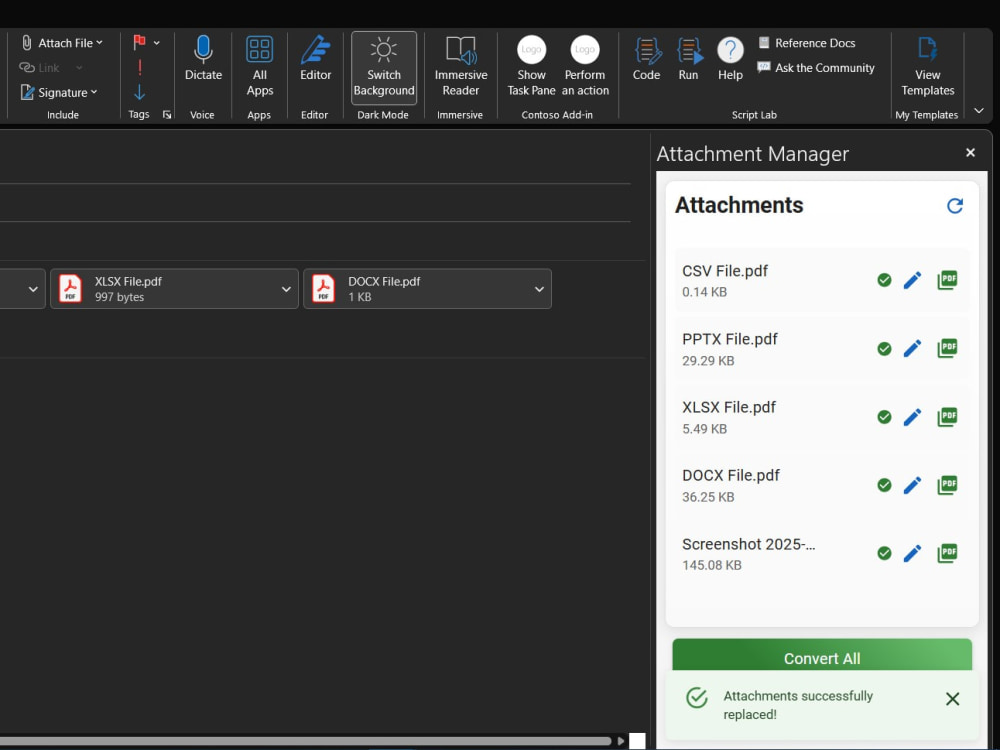
Task: Click the '36.25 KB' size text
Action: tap(708, 497)
